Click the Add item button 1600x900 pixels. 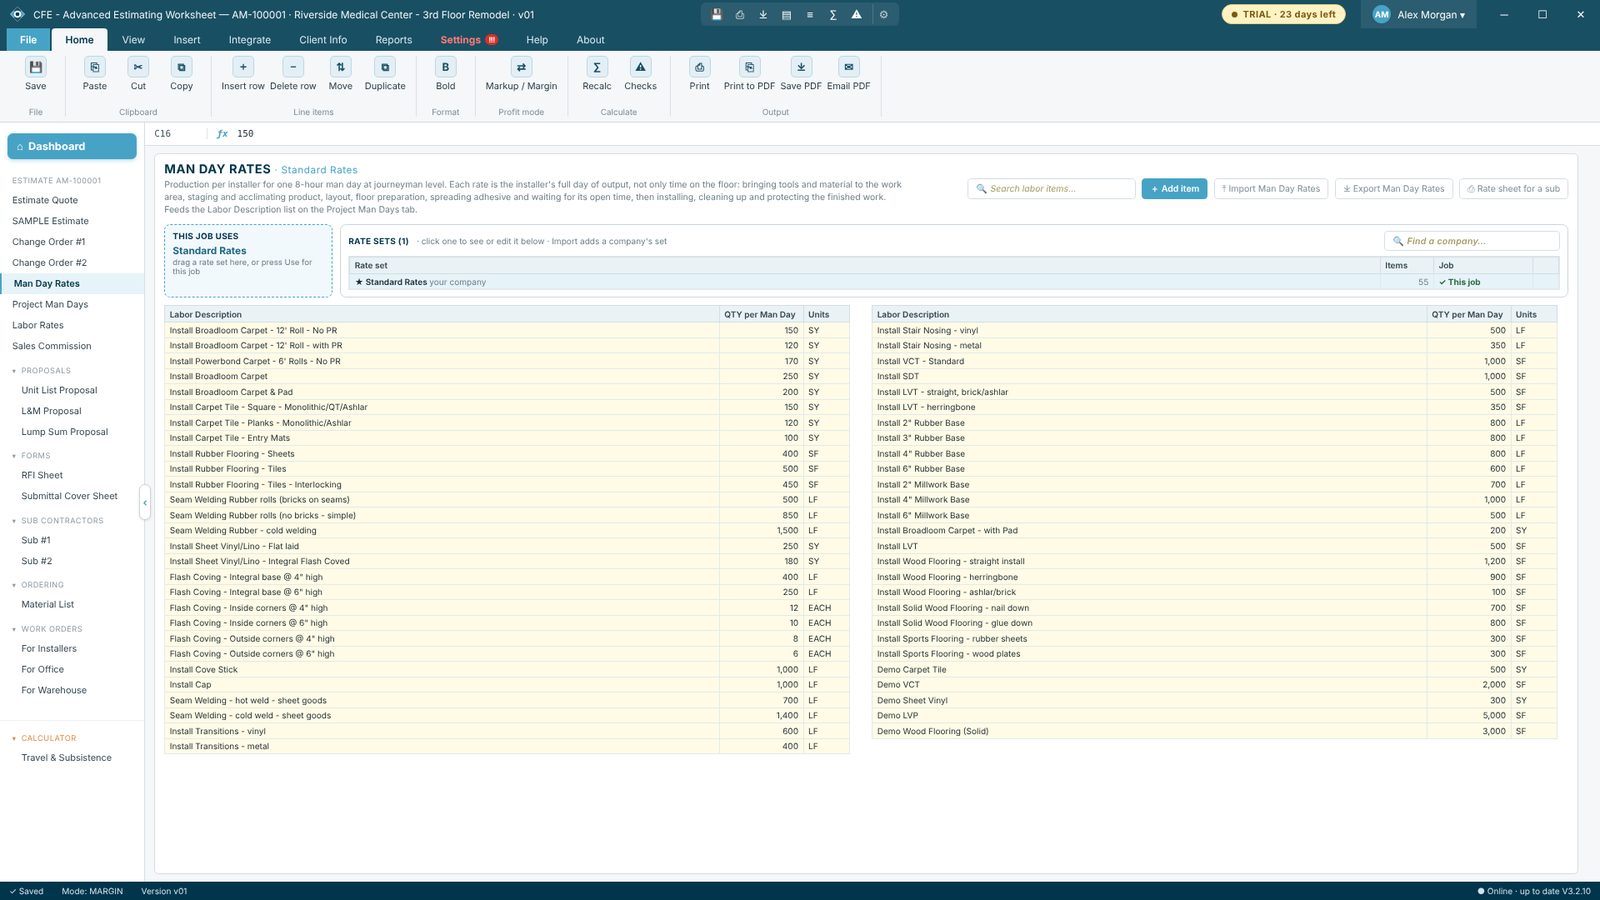[x=1175, y=189]
